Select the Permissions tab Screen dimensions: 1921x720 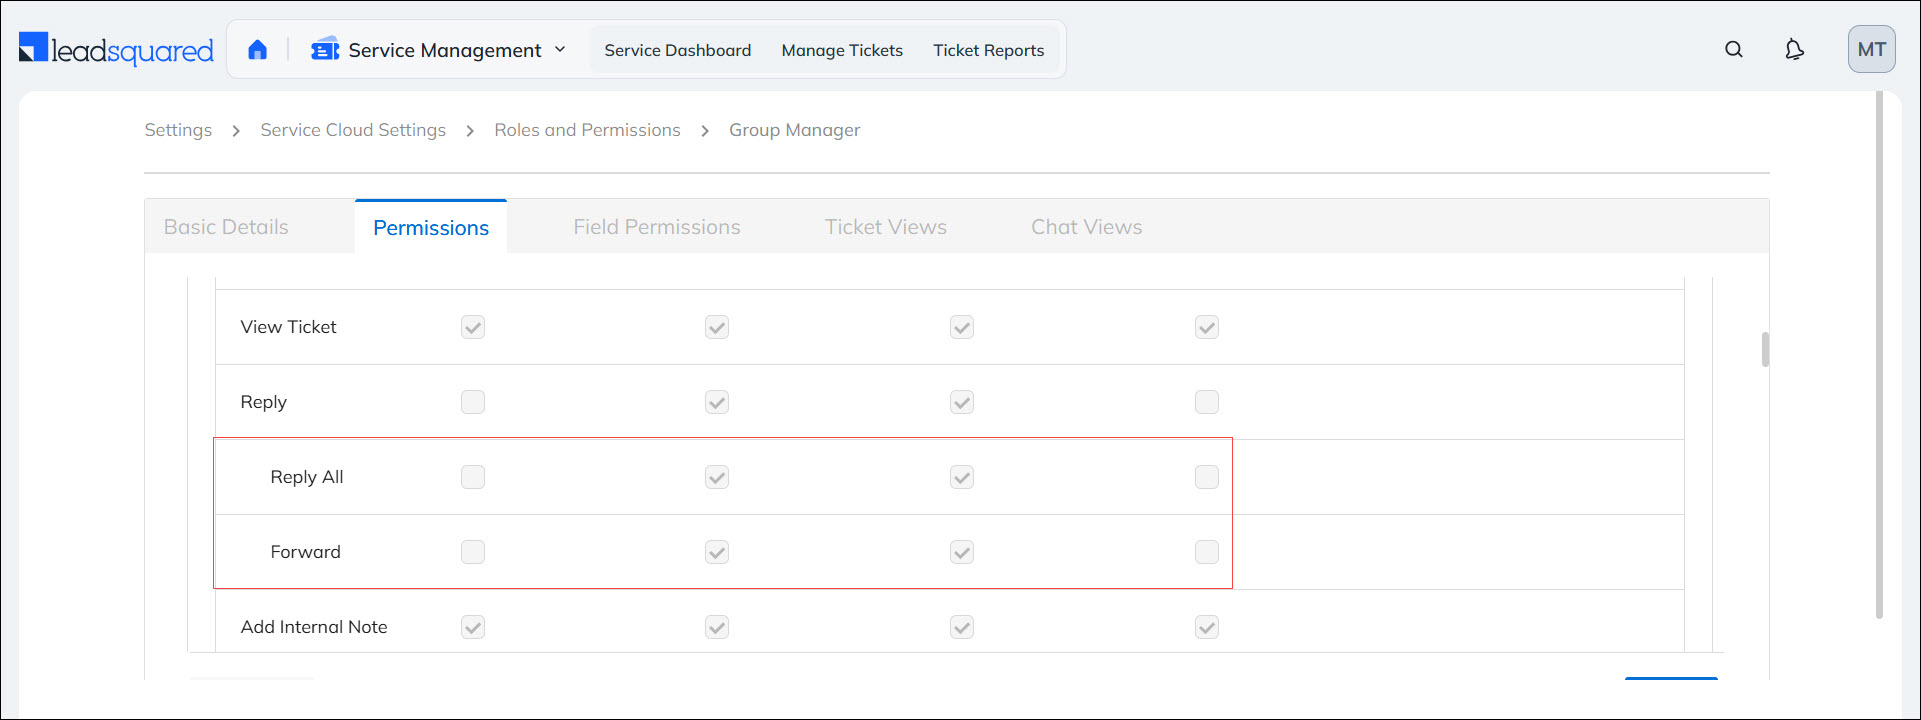[x=431, y=227]
